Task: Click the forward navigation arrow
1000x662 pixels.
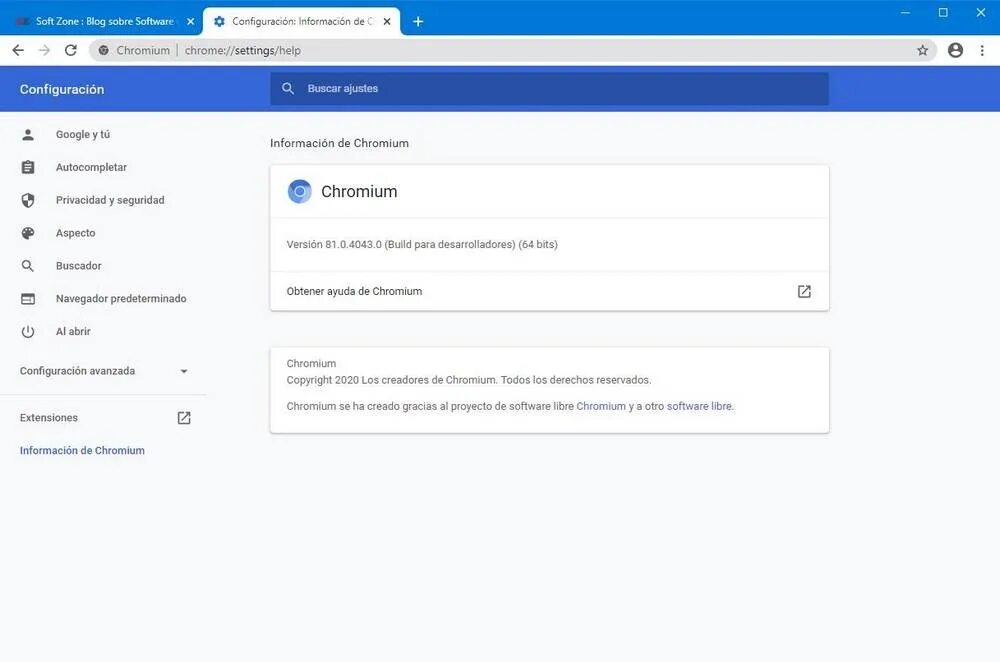Action: coord(44,50)
